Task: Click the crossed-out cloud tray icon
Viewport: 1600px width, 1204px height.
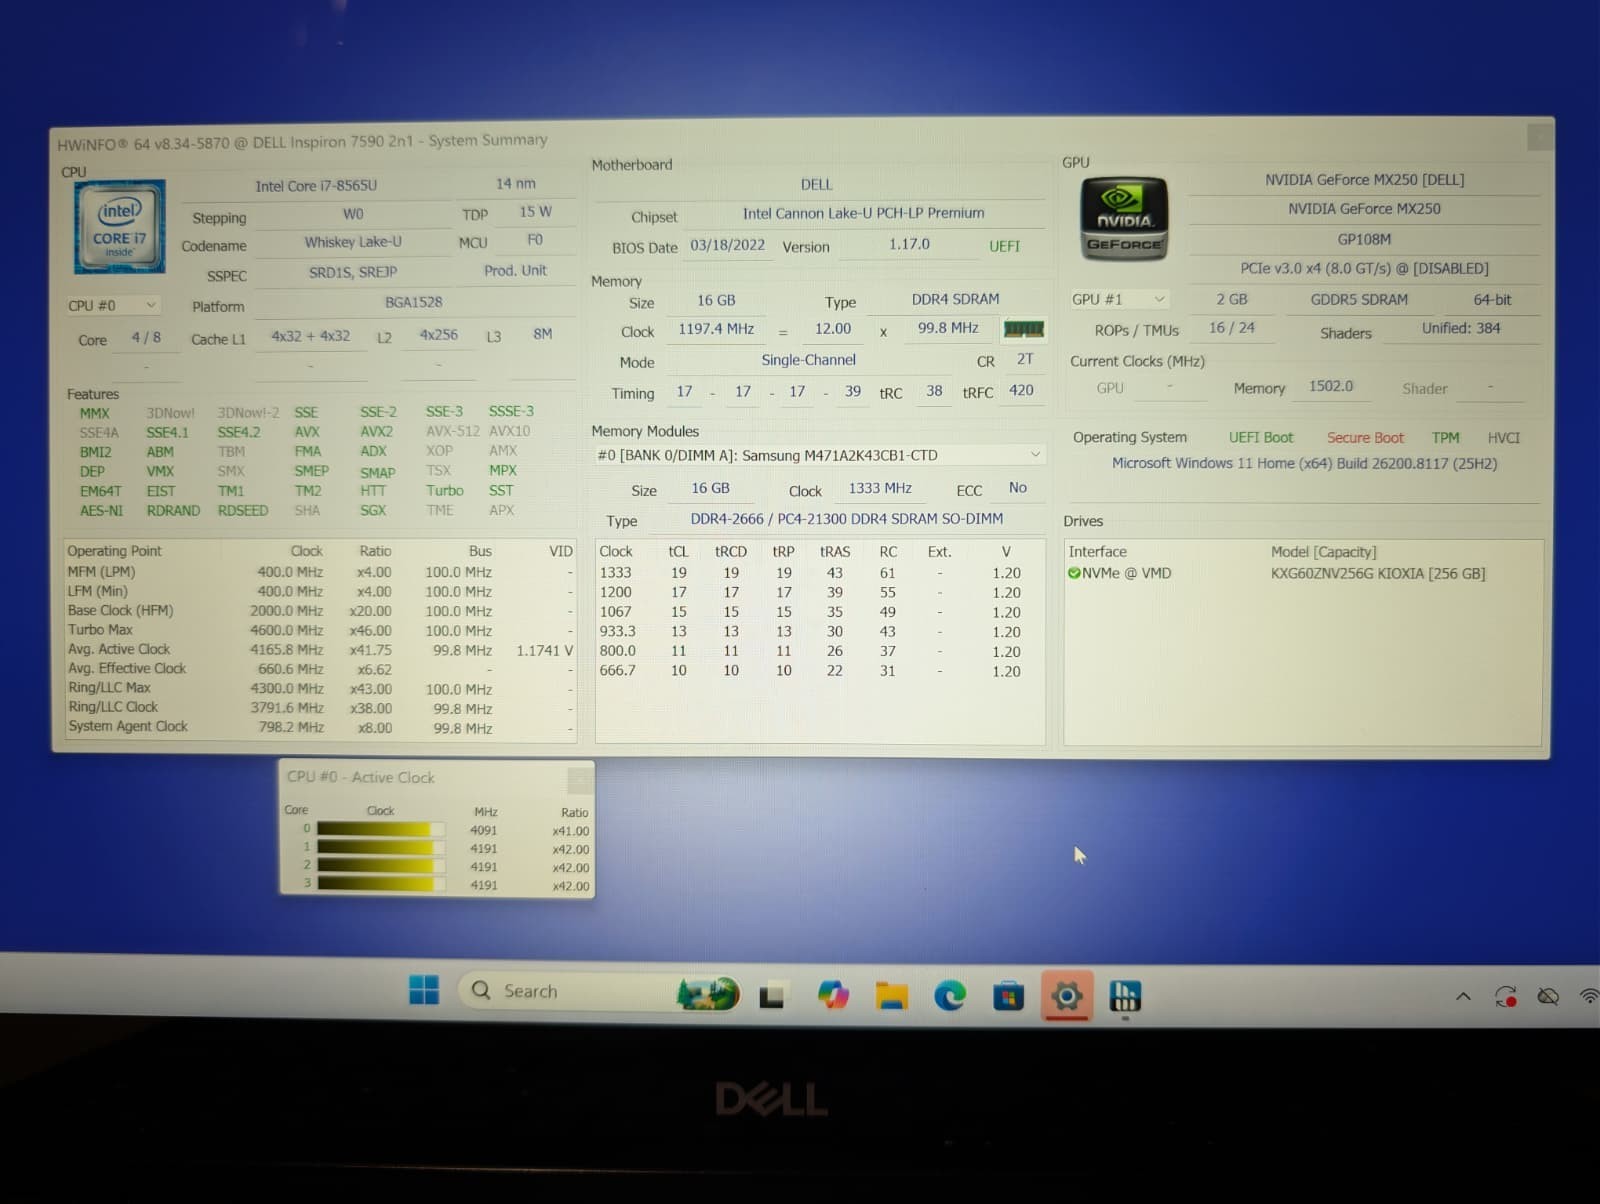Action: 1548,996
